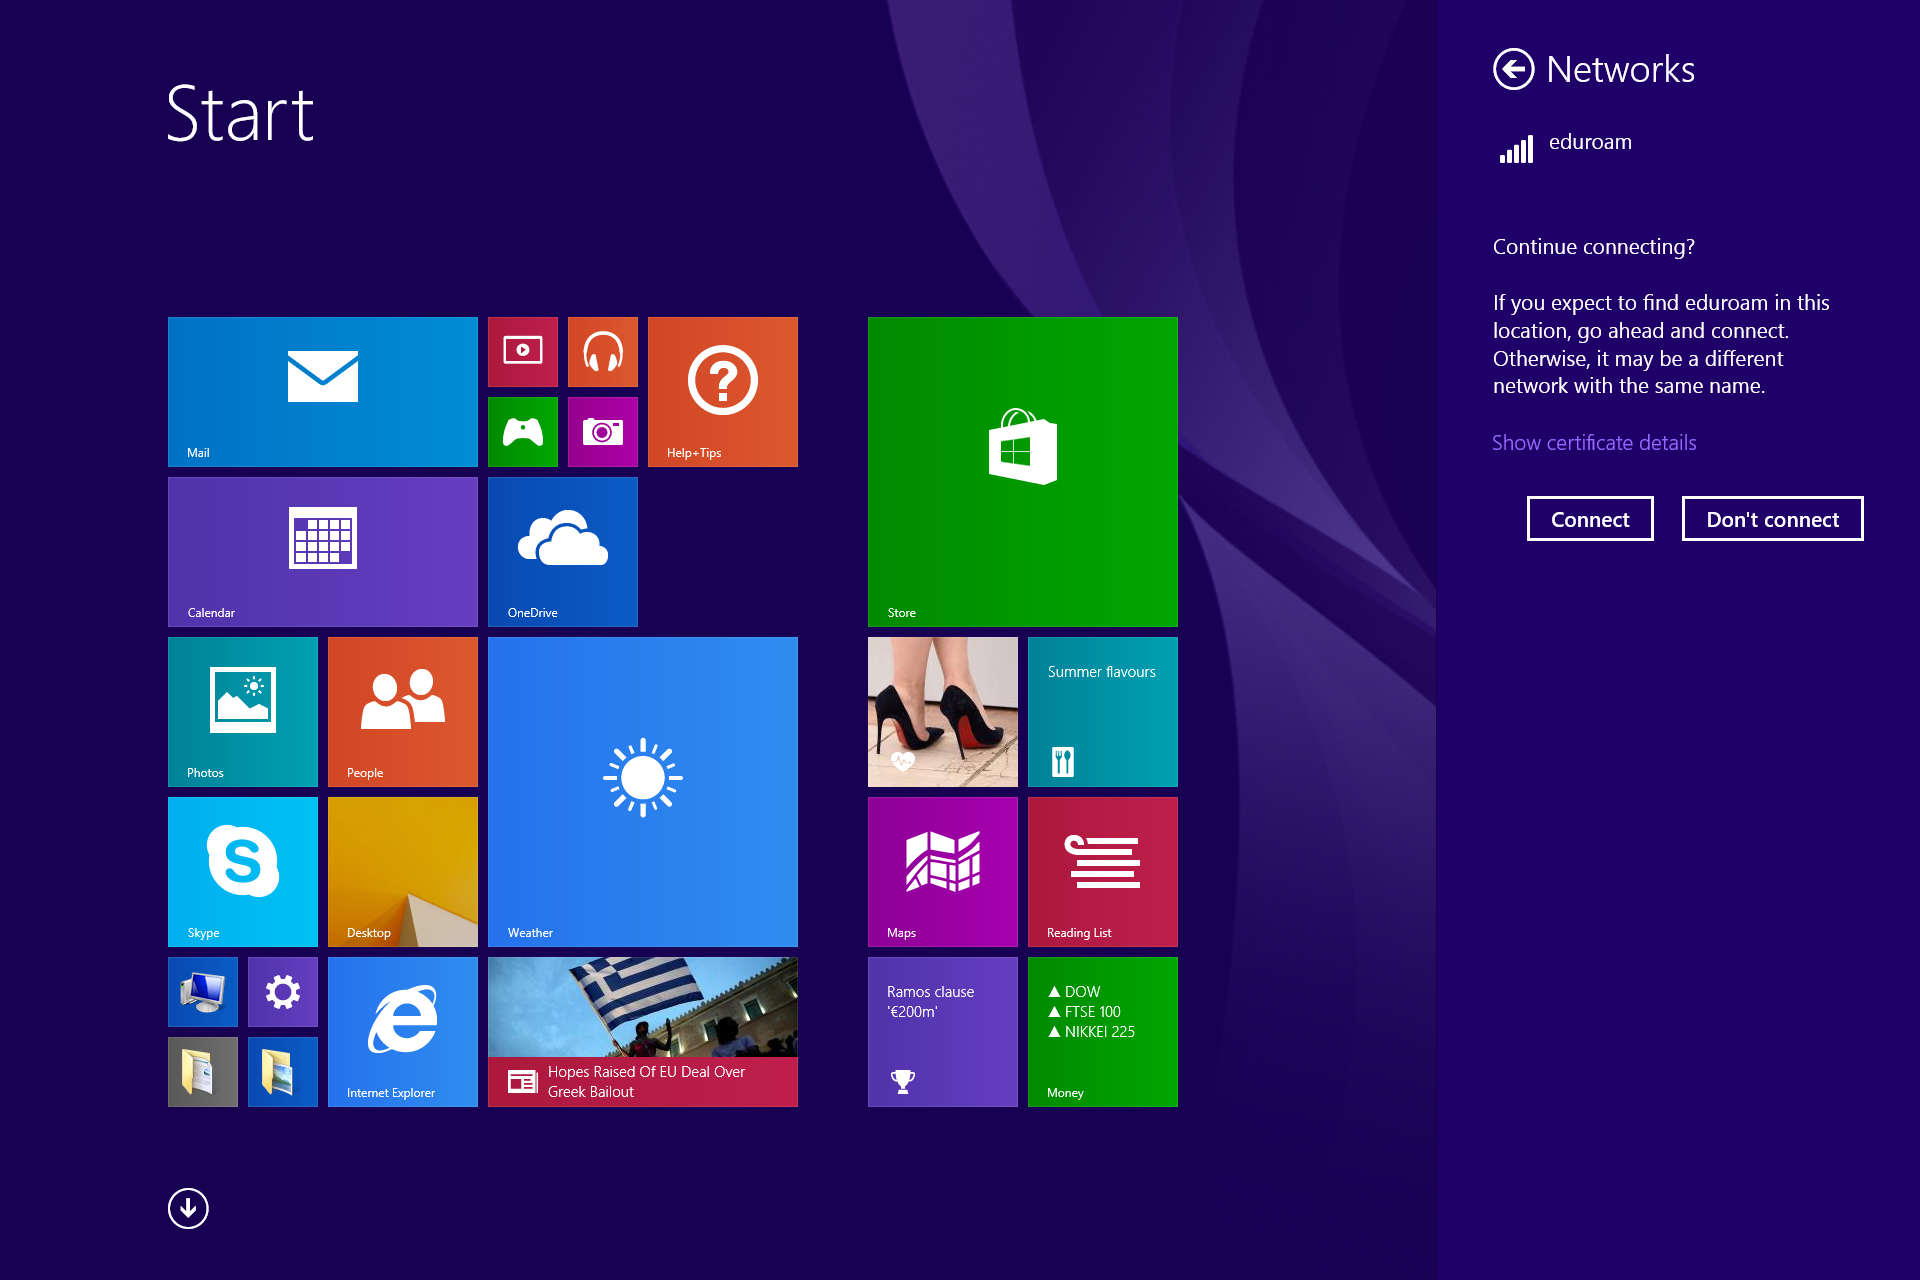Go back from the Networks panel

point(1513,69)
